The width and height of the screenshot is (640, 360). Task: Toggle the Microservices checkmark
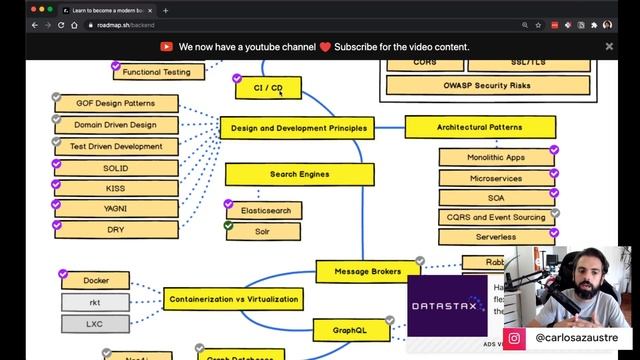pos(554,173)
